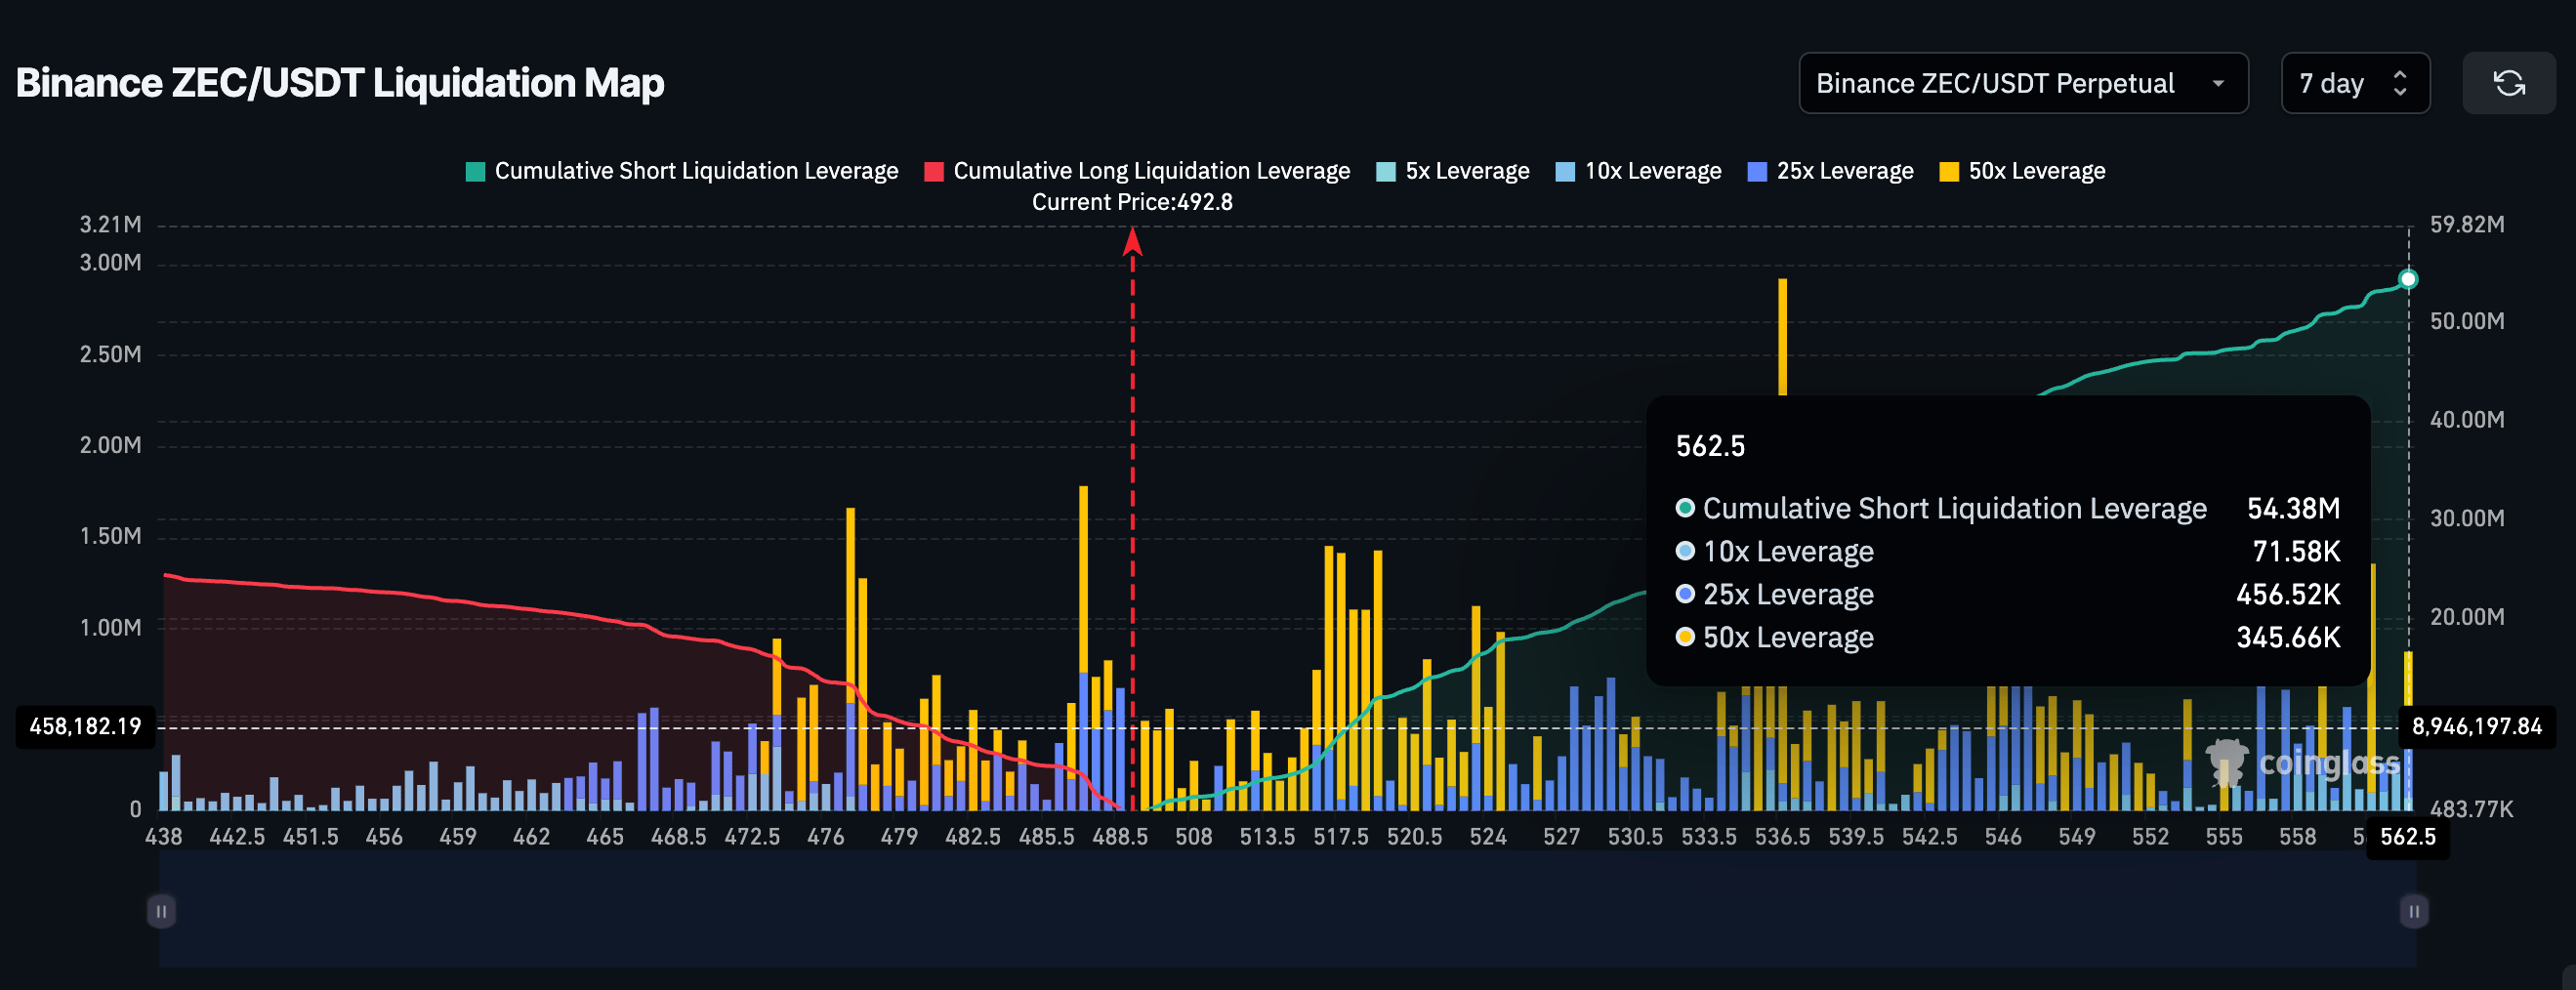Open the Binance ZEC/USDT Perpetual dropdown
Screen dimensions: 2576x990
pyautogui.click(x=2022, y=83)
